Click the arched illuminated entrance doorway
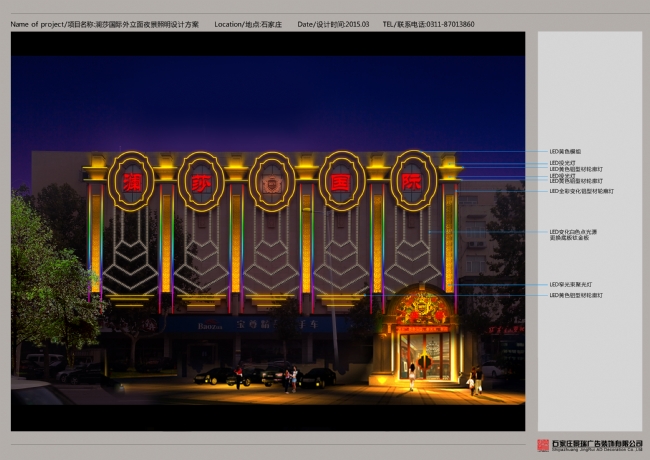 (x=422, y=334)
